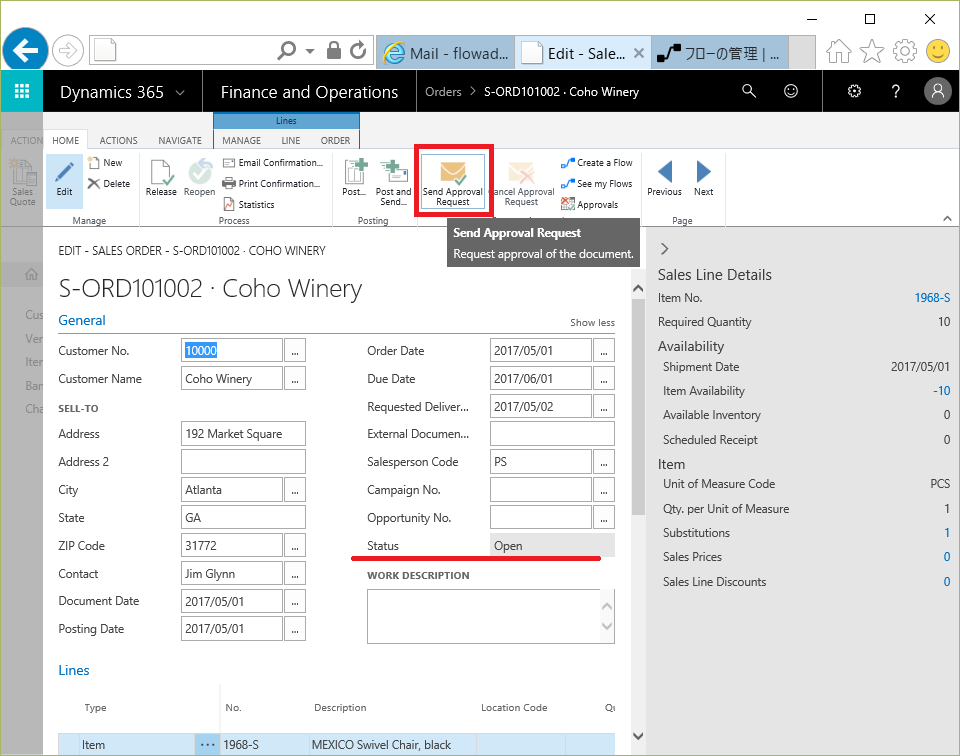Open Approvals from the ribbon
The image size is (960, 756).
tap(590, 204)
